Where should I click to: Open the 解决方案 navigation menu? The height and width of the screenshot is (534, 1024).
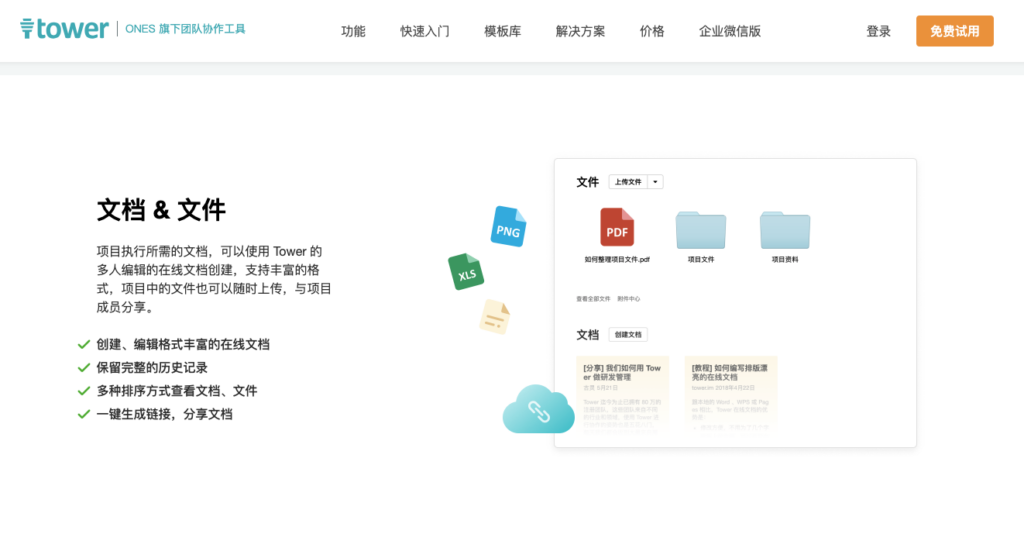(580, 31)
